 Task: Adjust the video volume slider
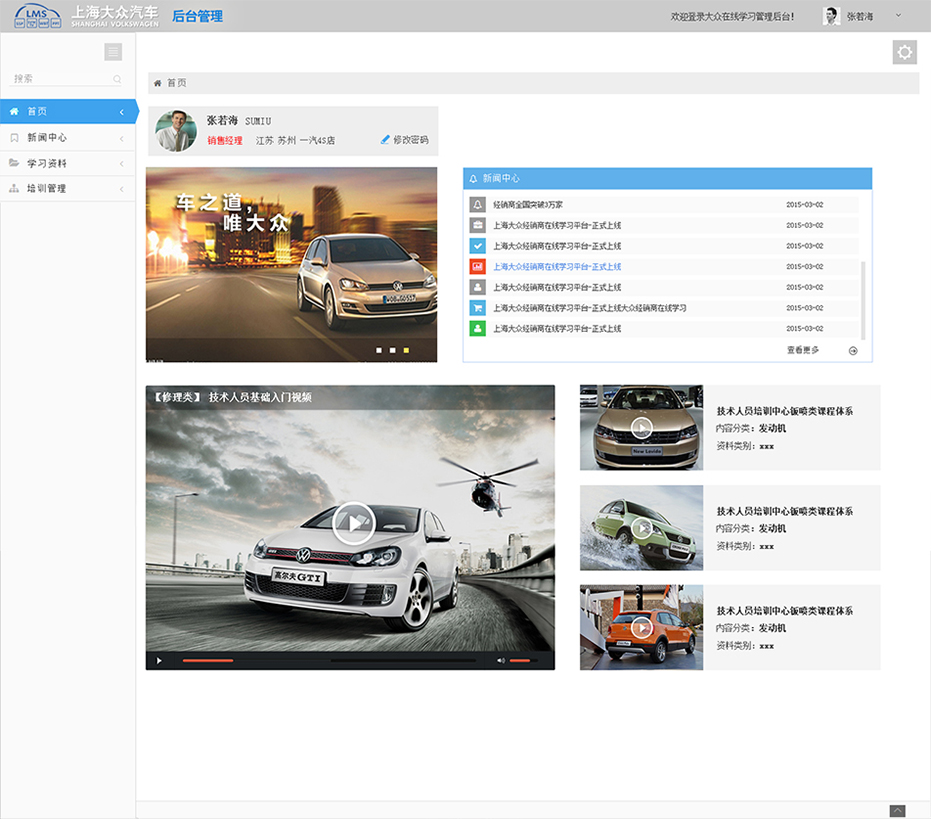521,661
